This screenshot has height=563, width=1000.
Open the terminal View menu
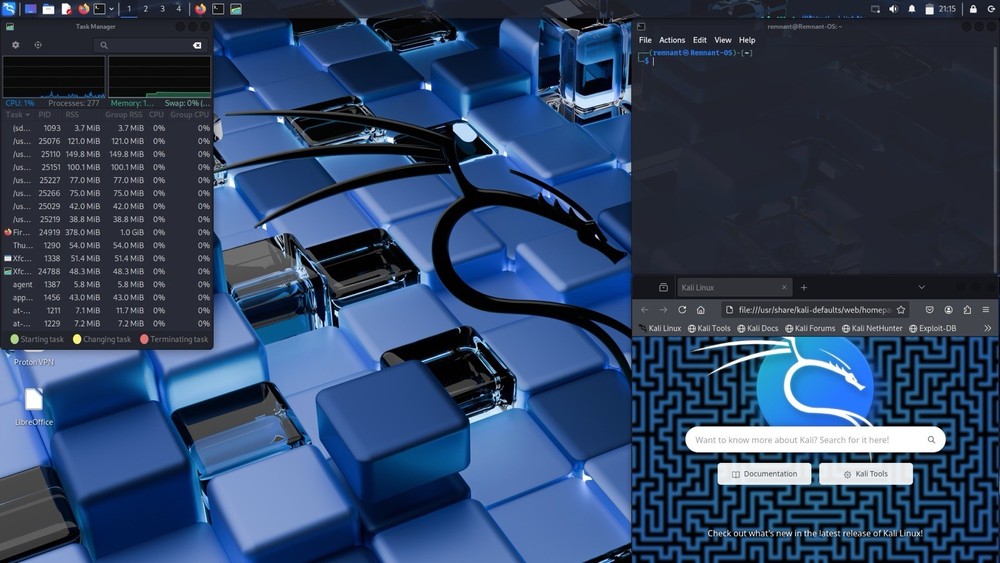click(723, 40)
